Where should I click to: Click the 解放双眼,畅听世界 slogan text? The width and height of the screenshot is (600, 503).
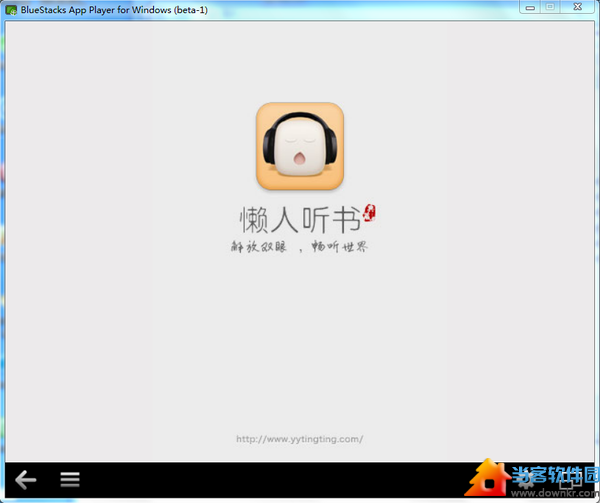click(299, 247)
